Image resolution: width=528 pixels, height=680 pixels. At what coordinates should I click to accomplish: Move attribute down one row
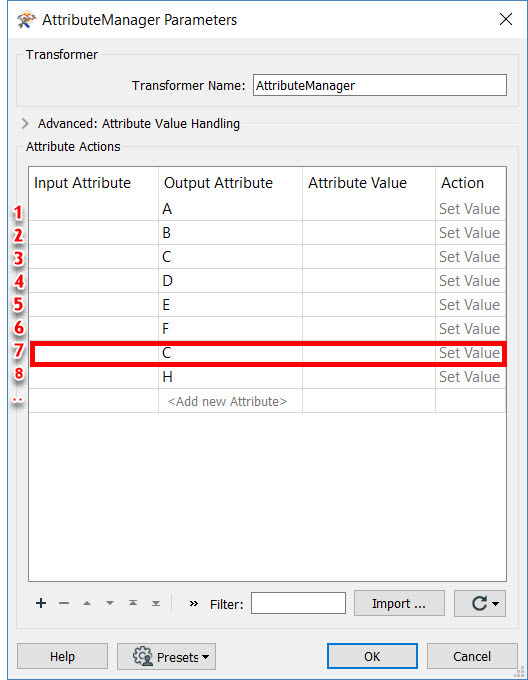coord(110,603)
